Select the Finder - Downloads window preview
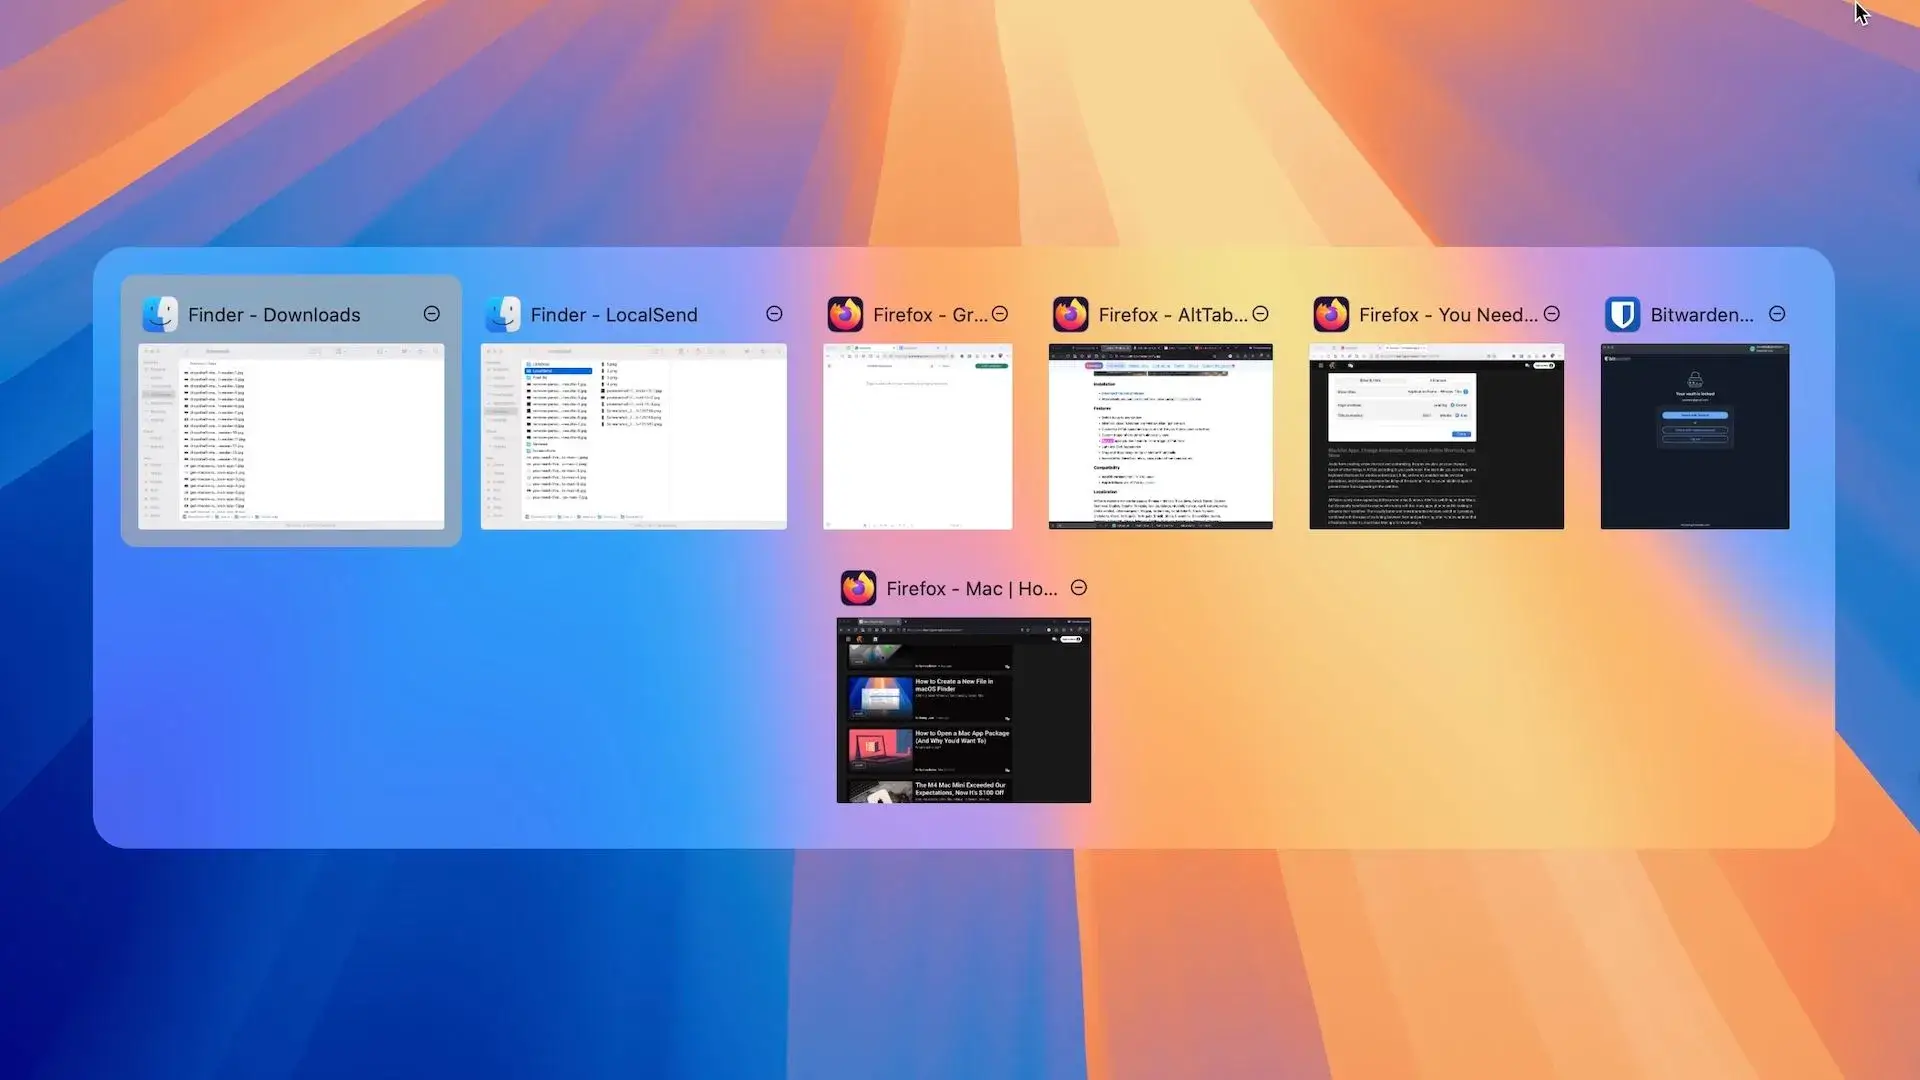This screenshot has width=1920, height=1080. point(290,437)
